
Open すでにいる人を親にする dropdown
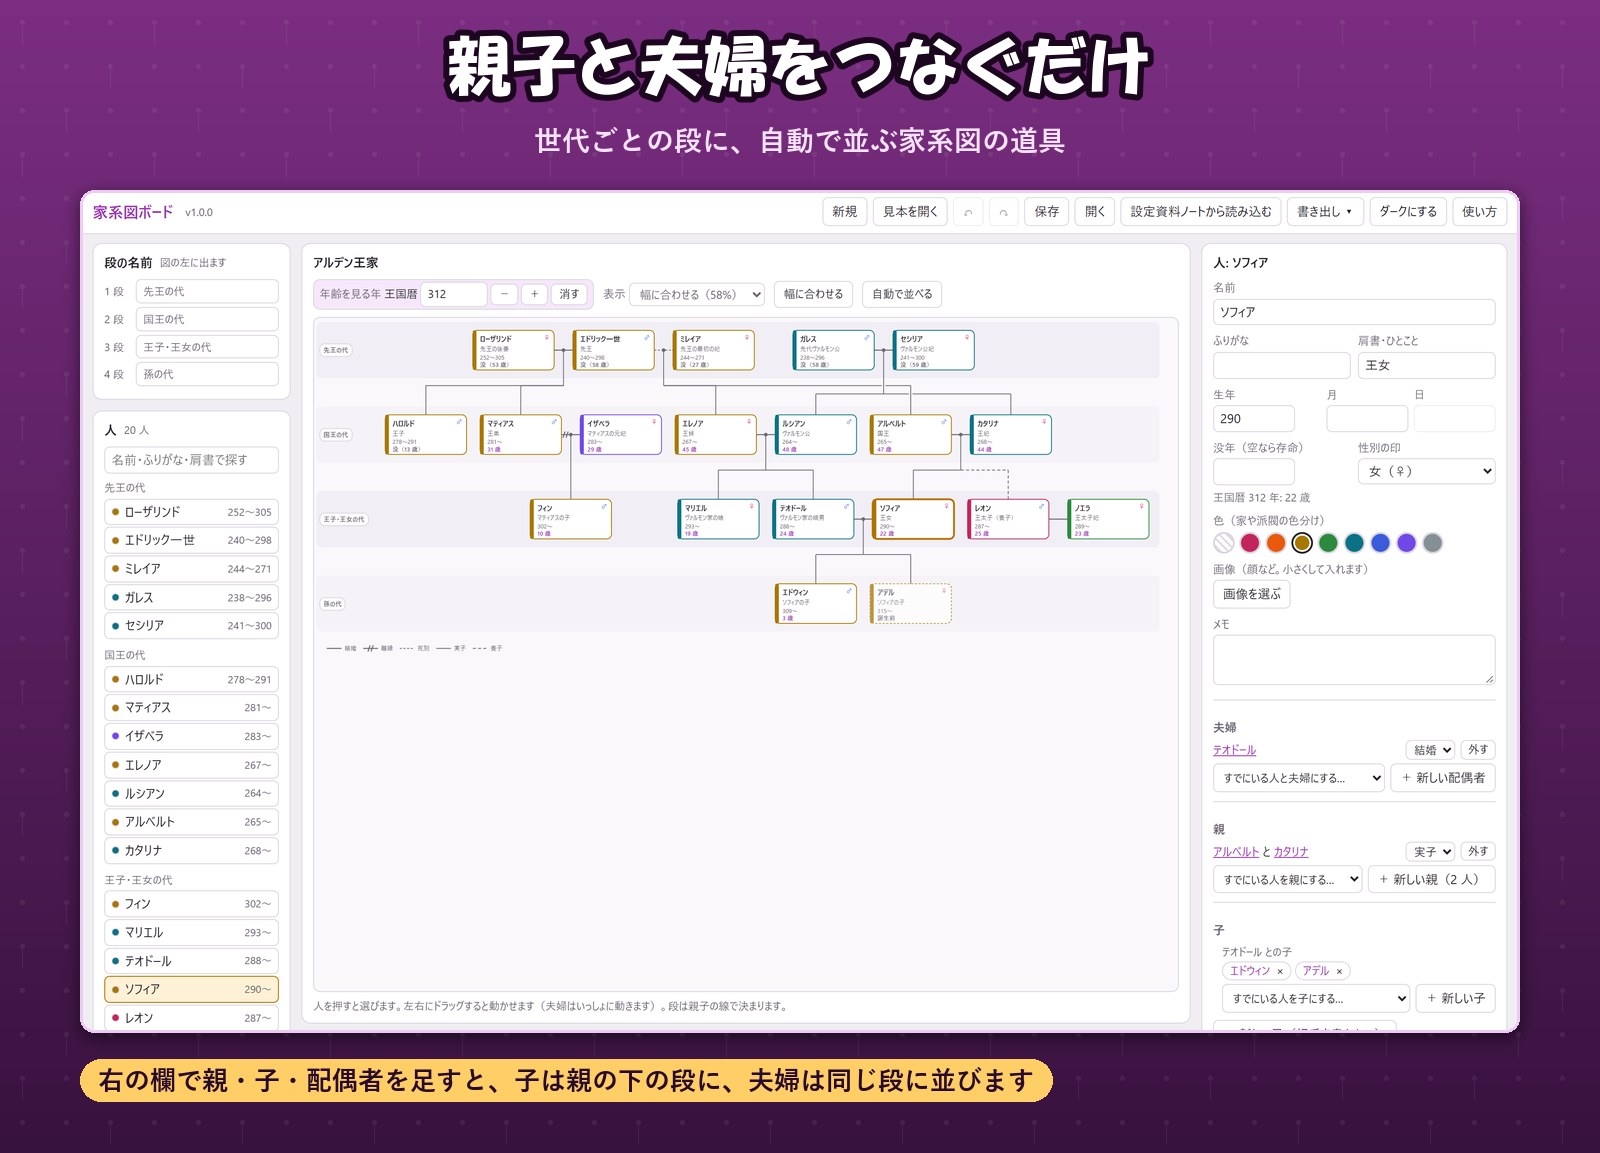pyautogui.click(x=1288, y=880)
